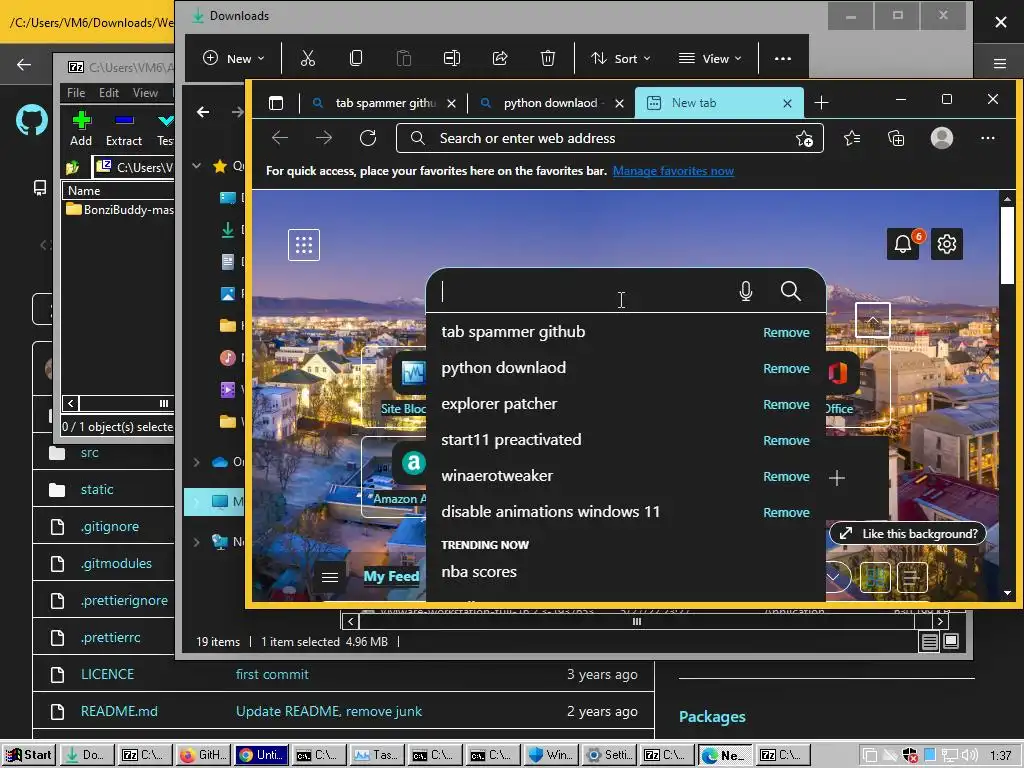Click the Name column header in 7-Zip
This screenshot has width=1024, height=768.
[x=118, y=191]
